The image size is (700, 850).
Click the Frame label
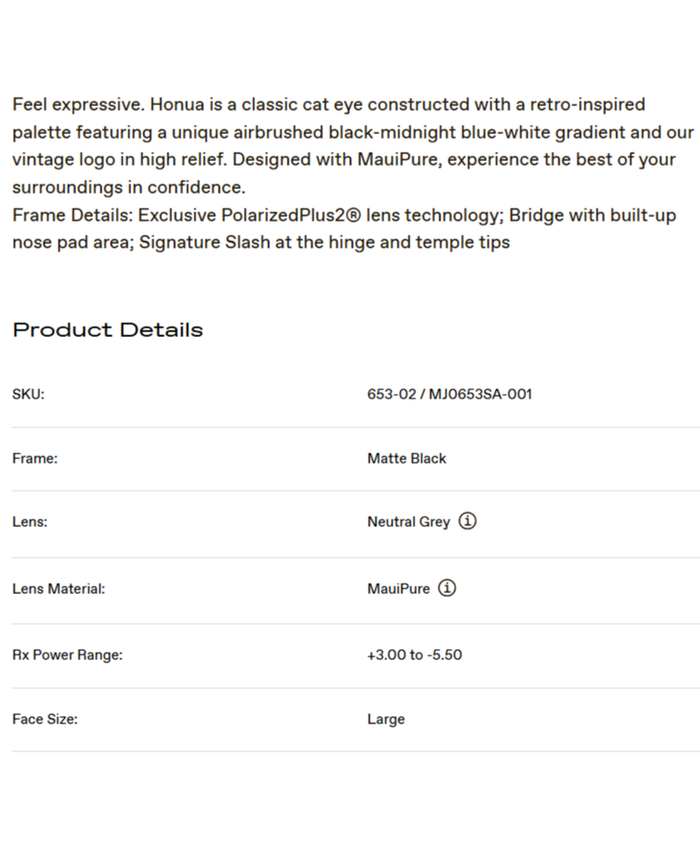35,458
